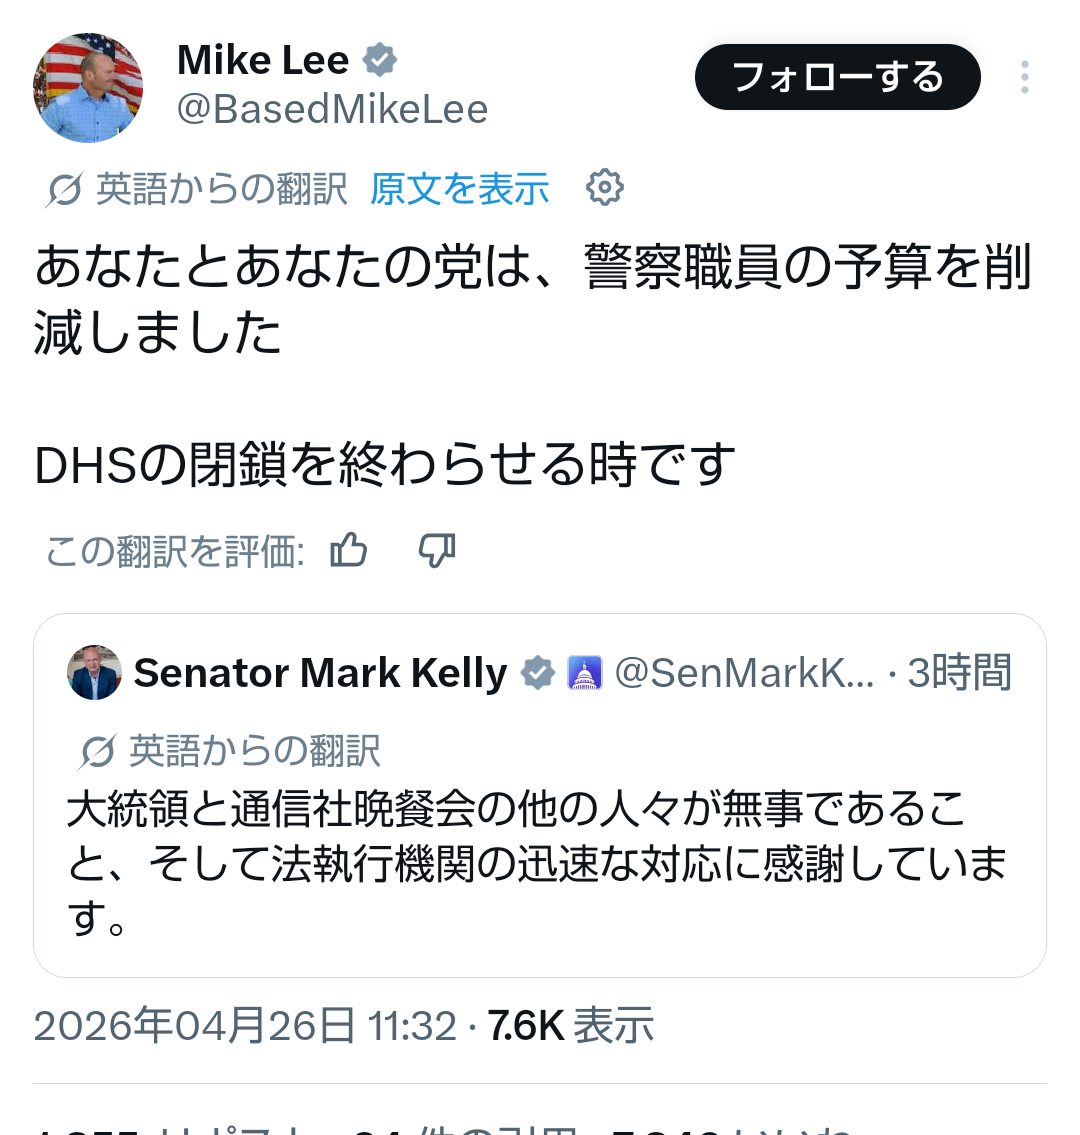Open Senator Mark Kelly's avatar
Image resolution: width=1080 pixels, height=1135 pixels.
(95, 672)
